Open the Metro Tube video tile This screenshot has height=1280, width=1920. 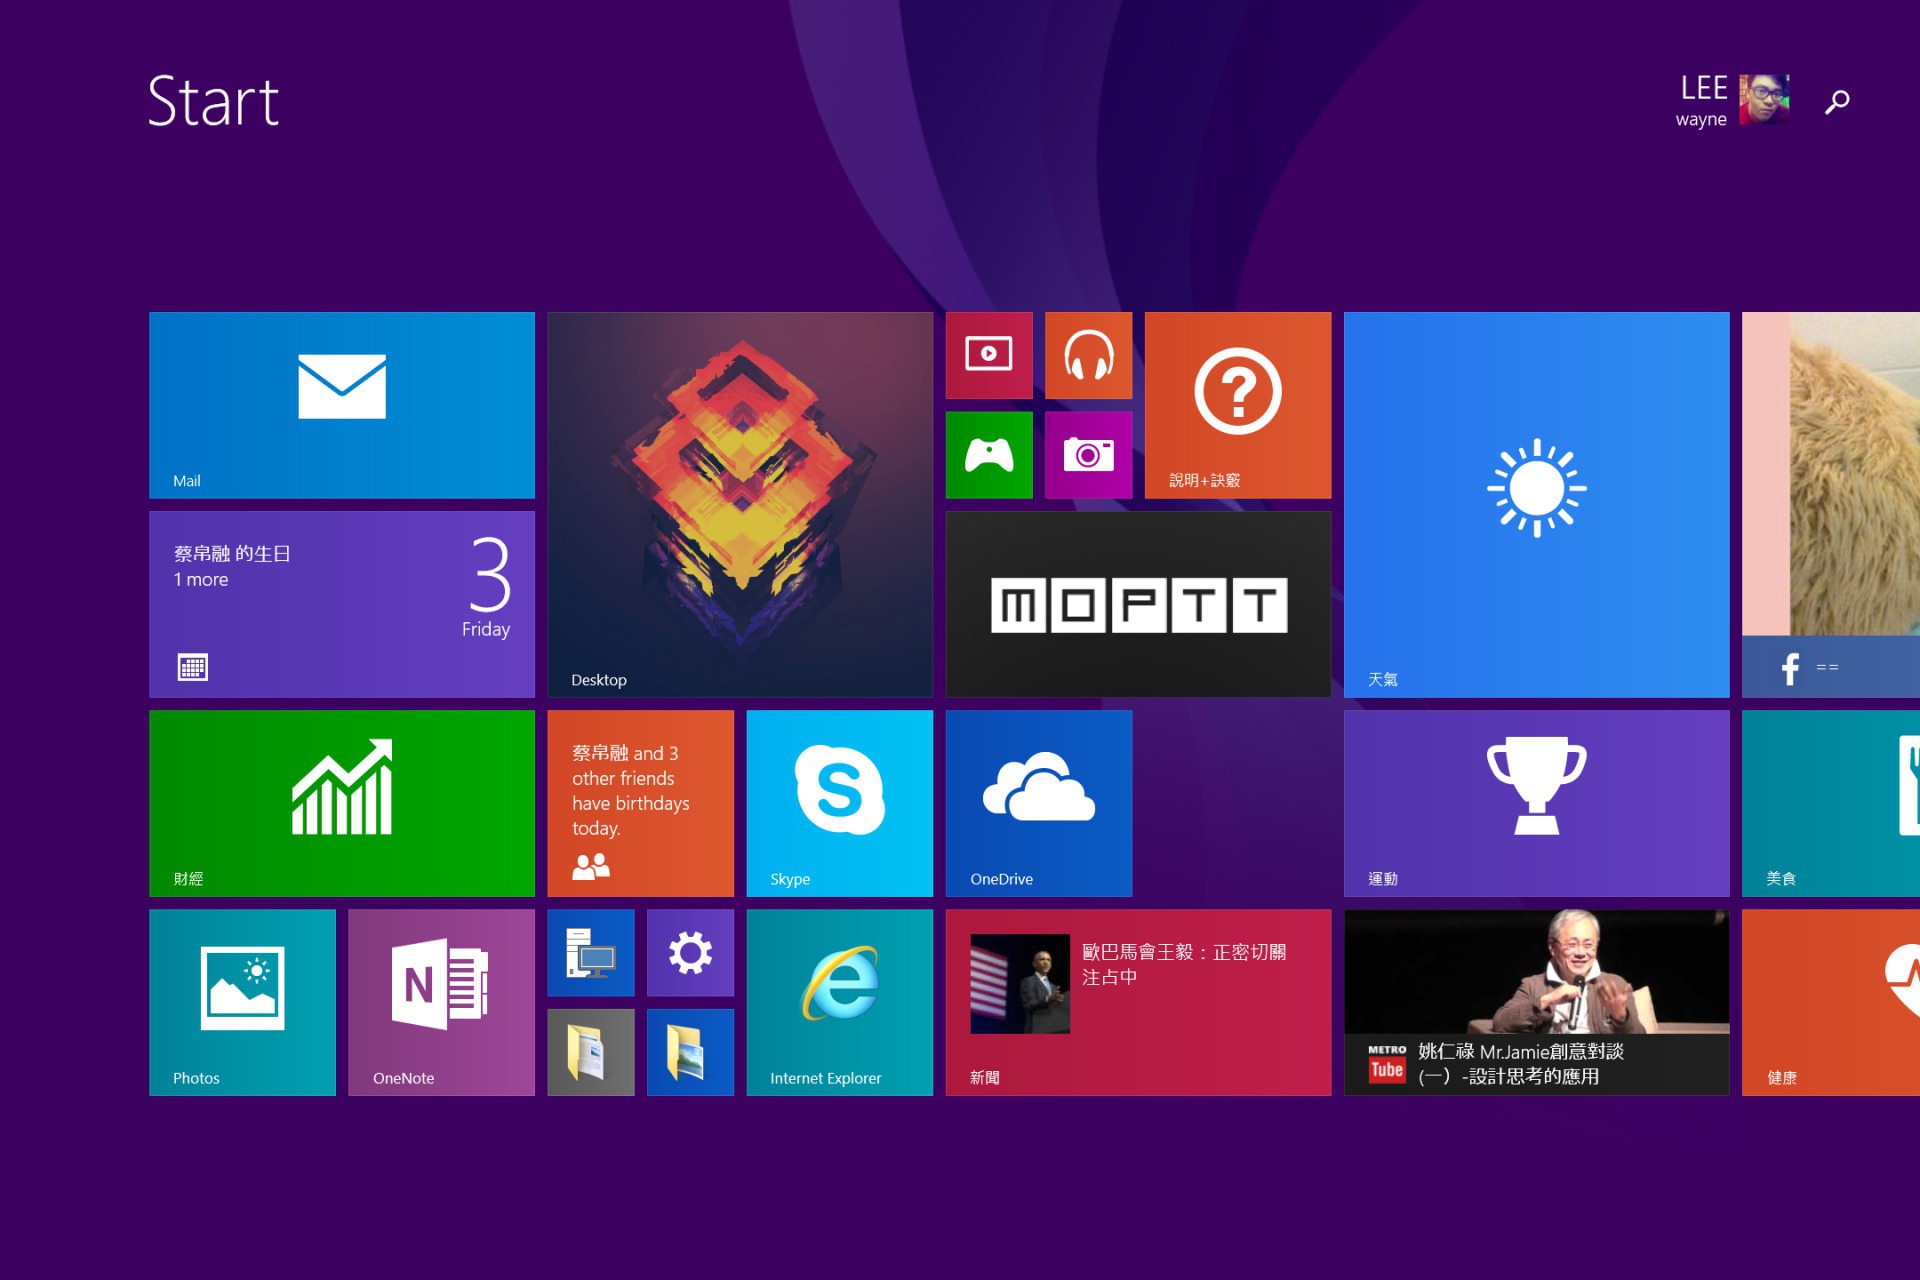1537,1002
